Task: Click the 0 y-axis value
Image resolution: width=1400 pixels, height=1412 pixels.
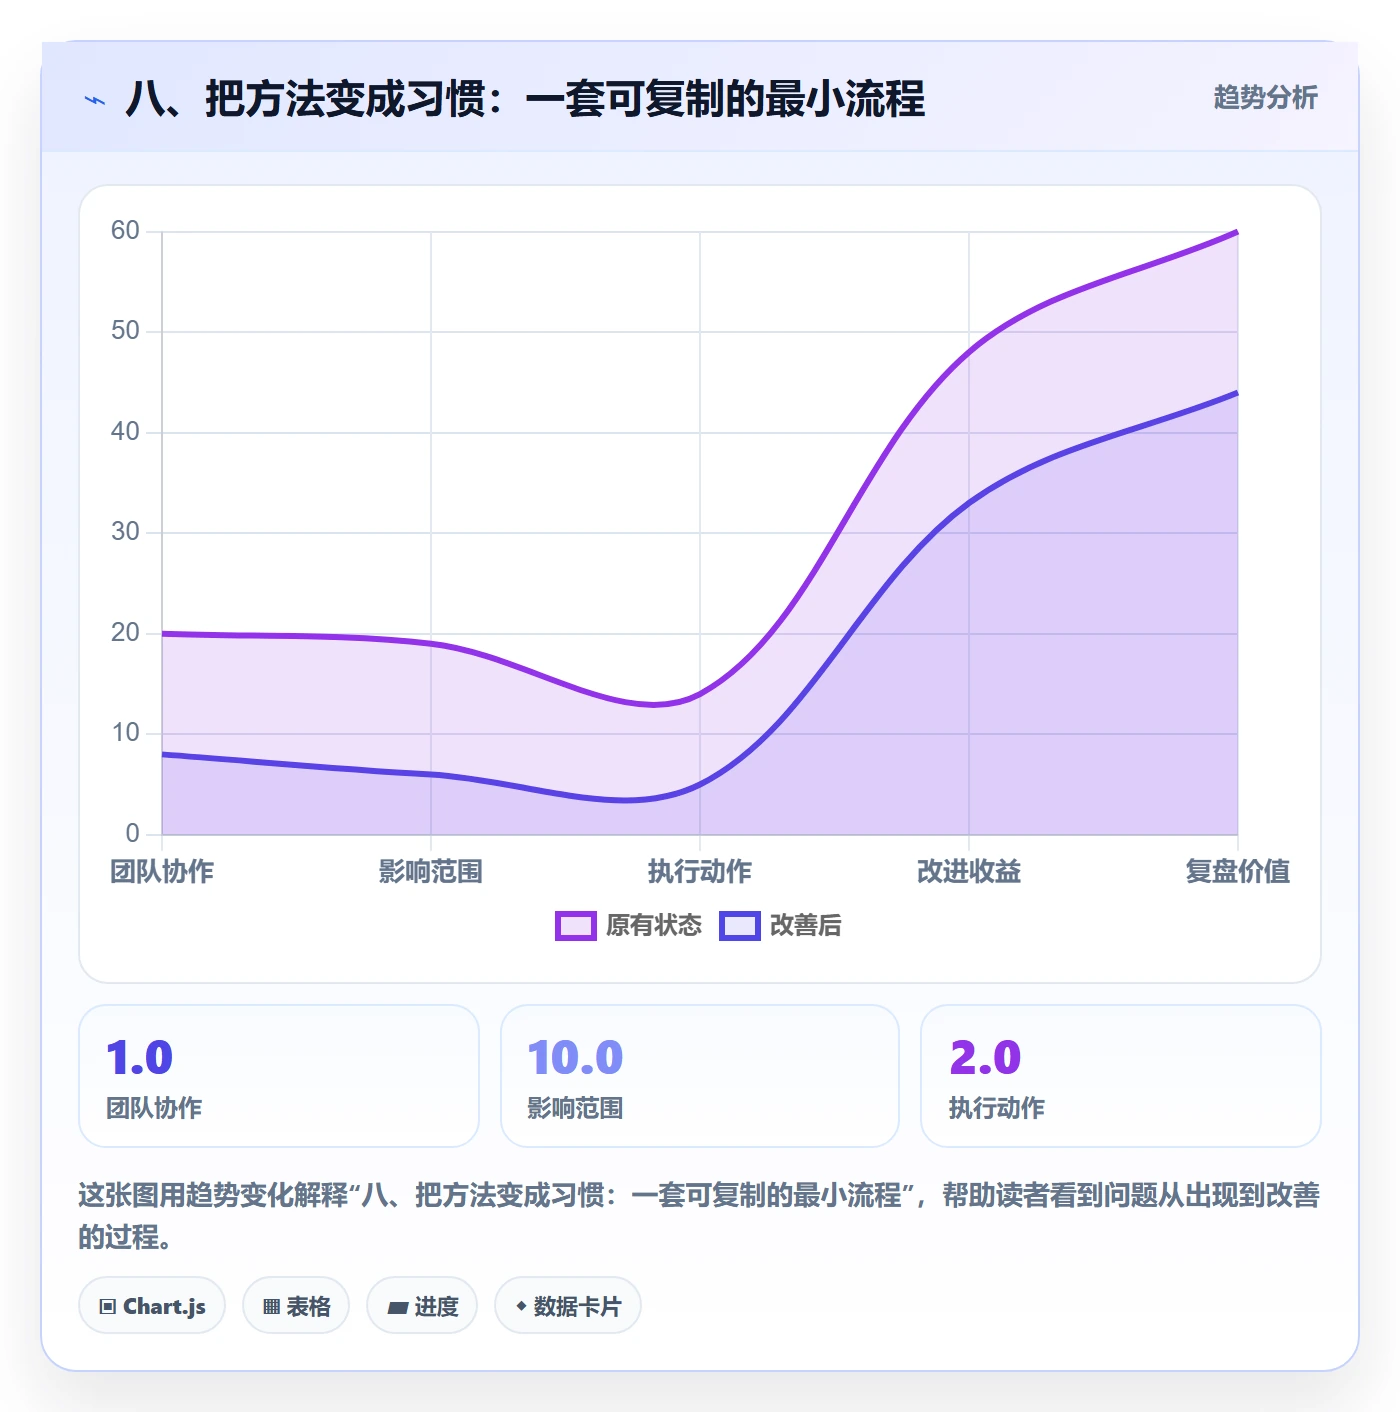Action: point(133,834)
